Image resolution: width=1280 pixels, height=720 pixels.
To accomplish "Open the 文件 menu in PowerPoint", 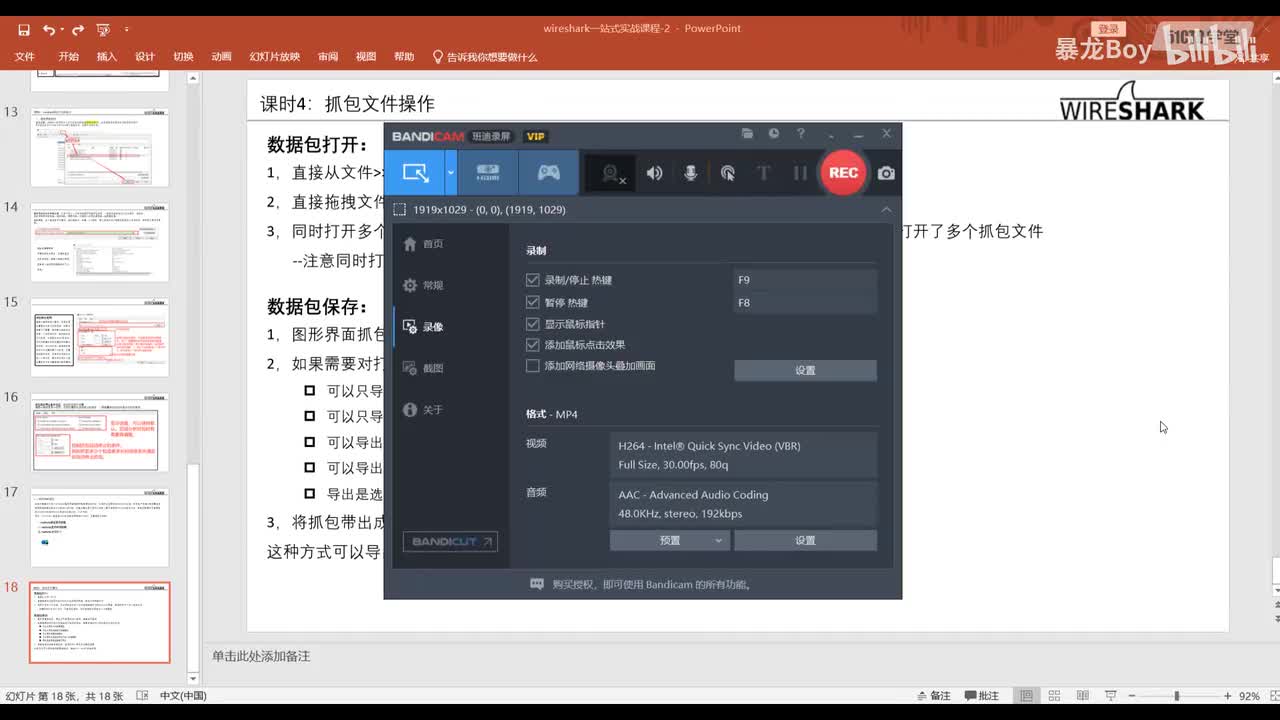I will tap(25, 57).
